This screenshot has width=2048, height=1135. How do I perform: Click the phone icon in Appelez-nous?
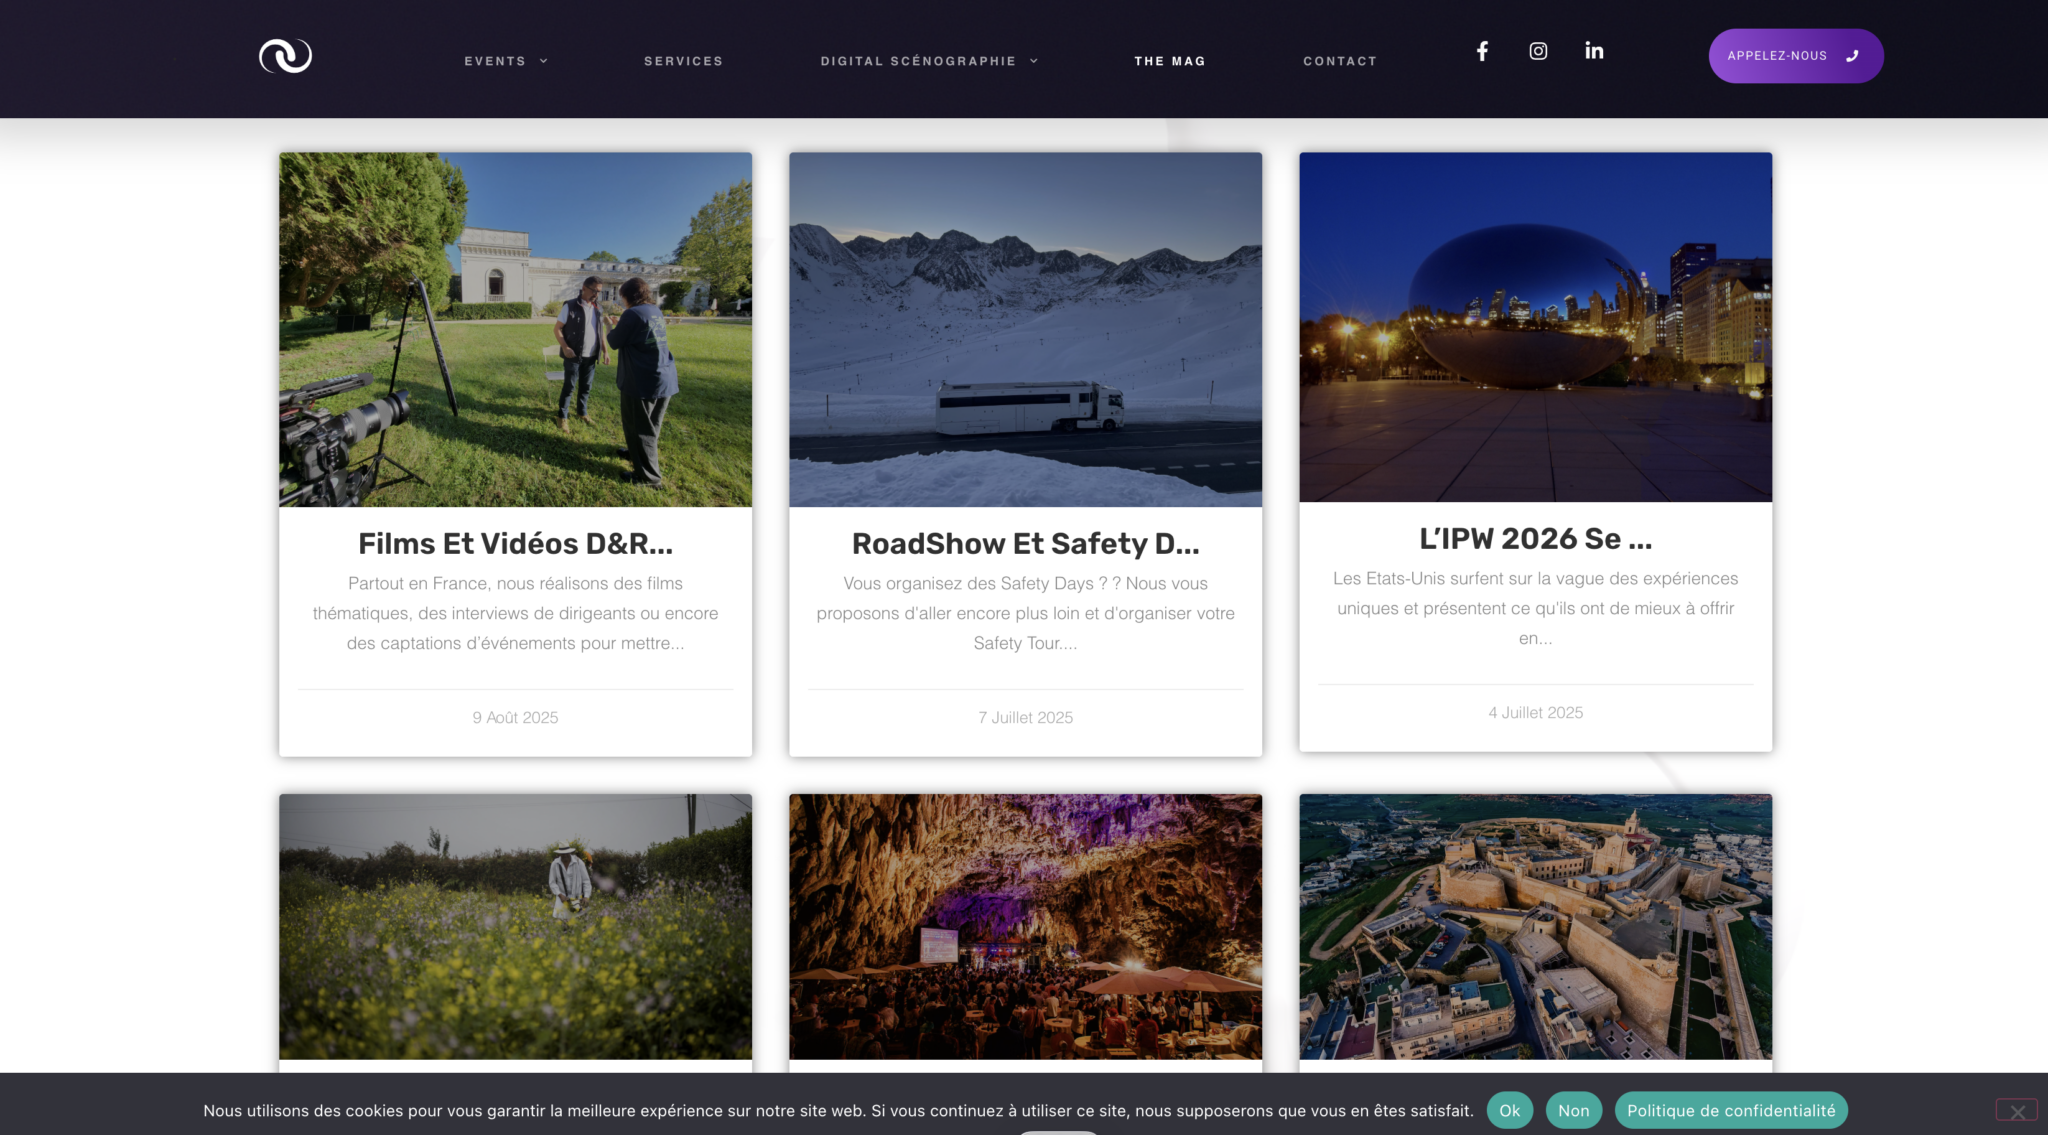[x=1852, y=56]
